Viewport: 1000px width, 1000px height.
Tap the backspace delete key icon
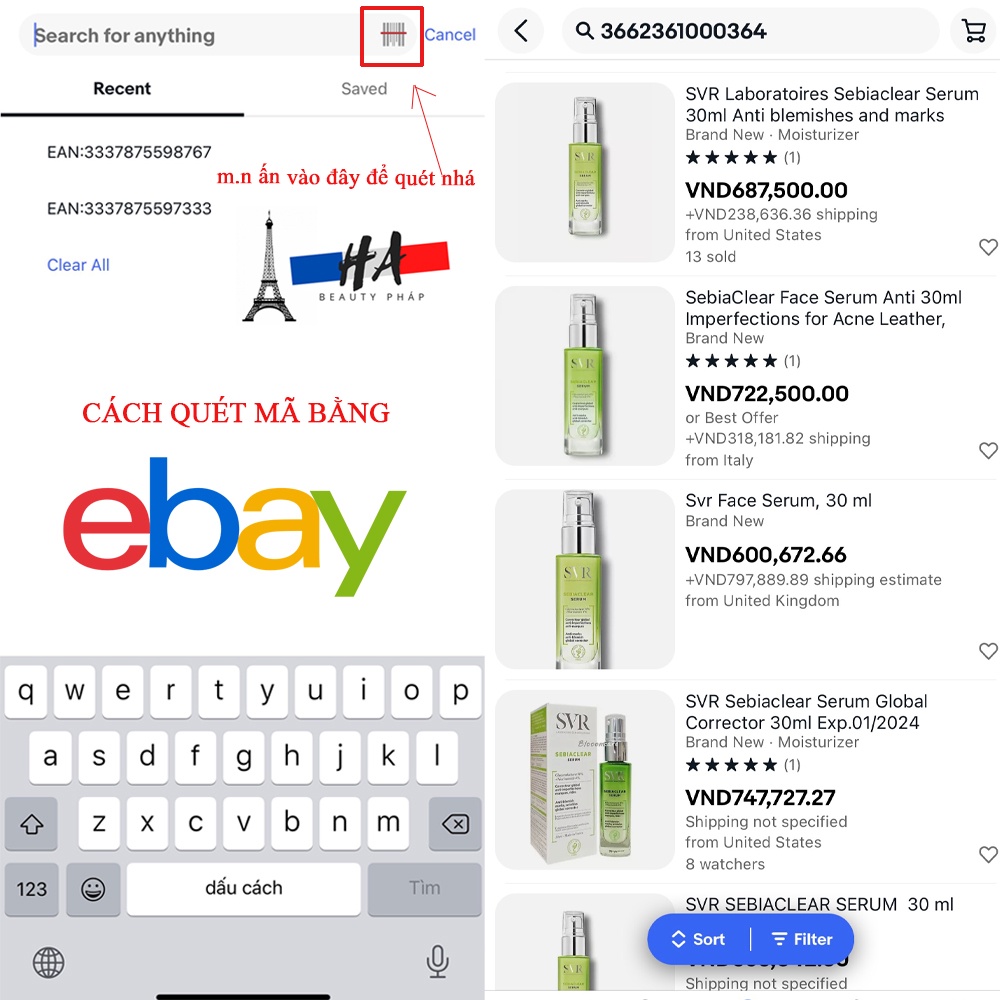455,823
